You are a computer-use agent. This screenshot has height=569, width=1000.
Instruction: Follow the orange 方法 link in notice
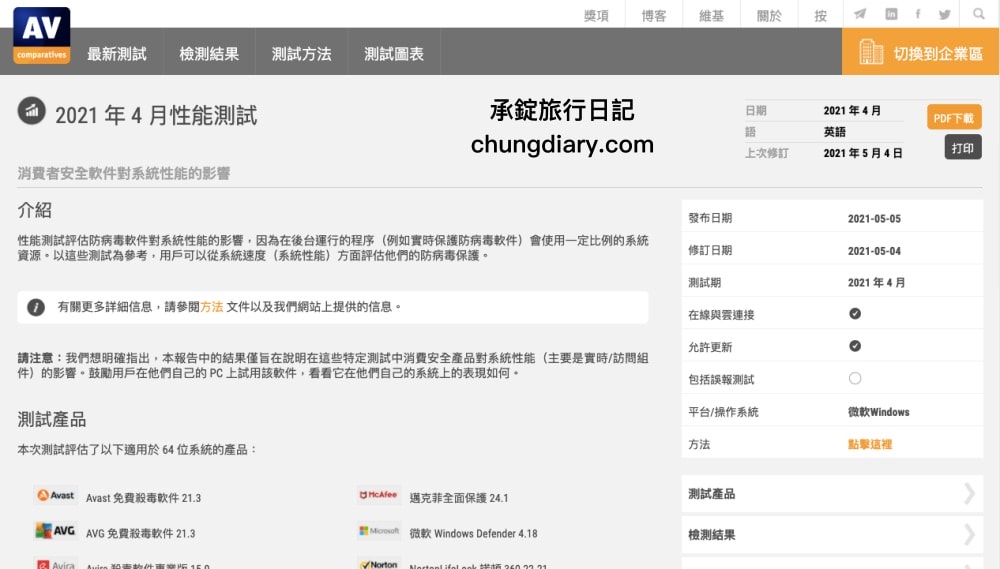pyautogui.click(x=212, y=307)
